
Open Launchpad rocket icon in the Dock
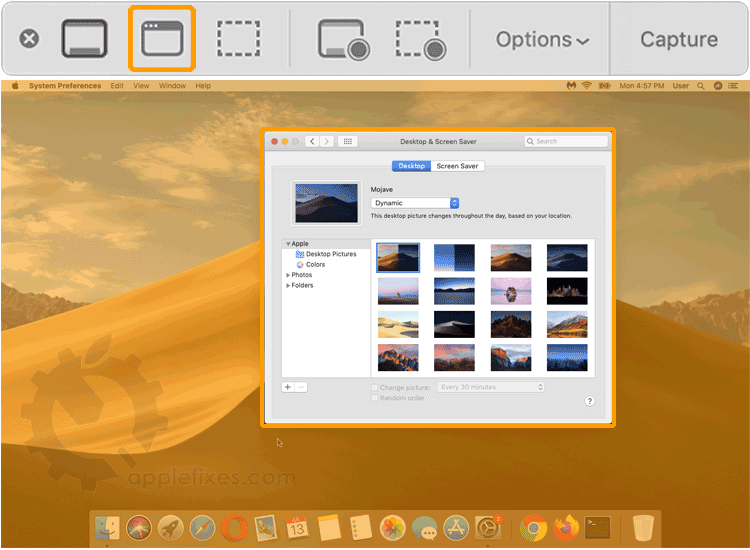tap(171, 528)
